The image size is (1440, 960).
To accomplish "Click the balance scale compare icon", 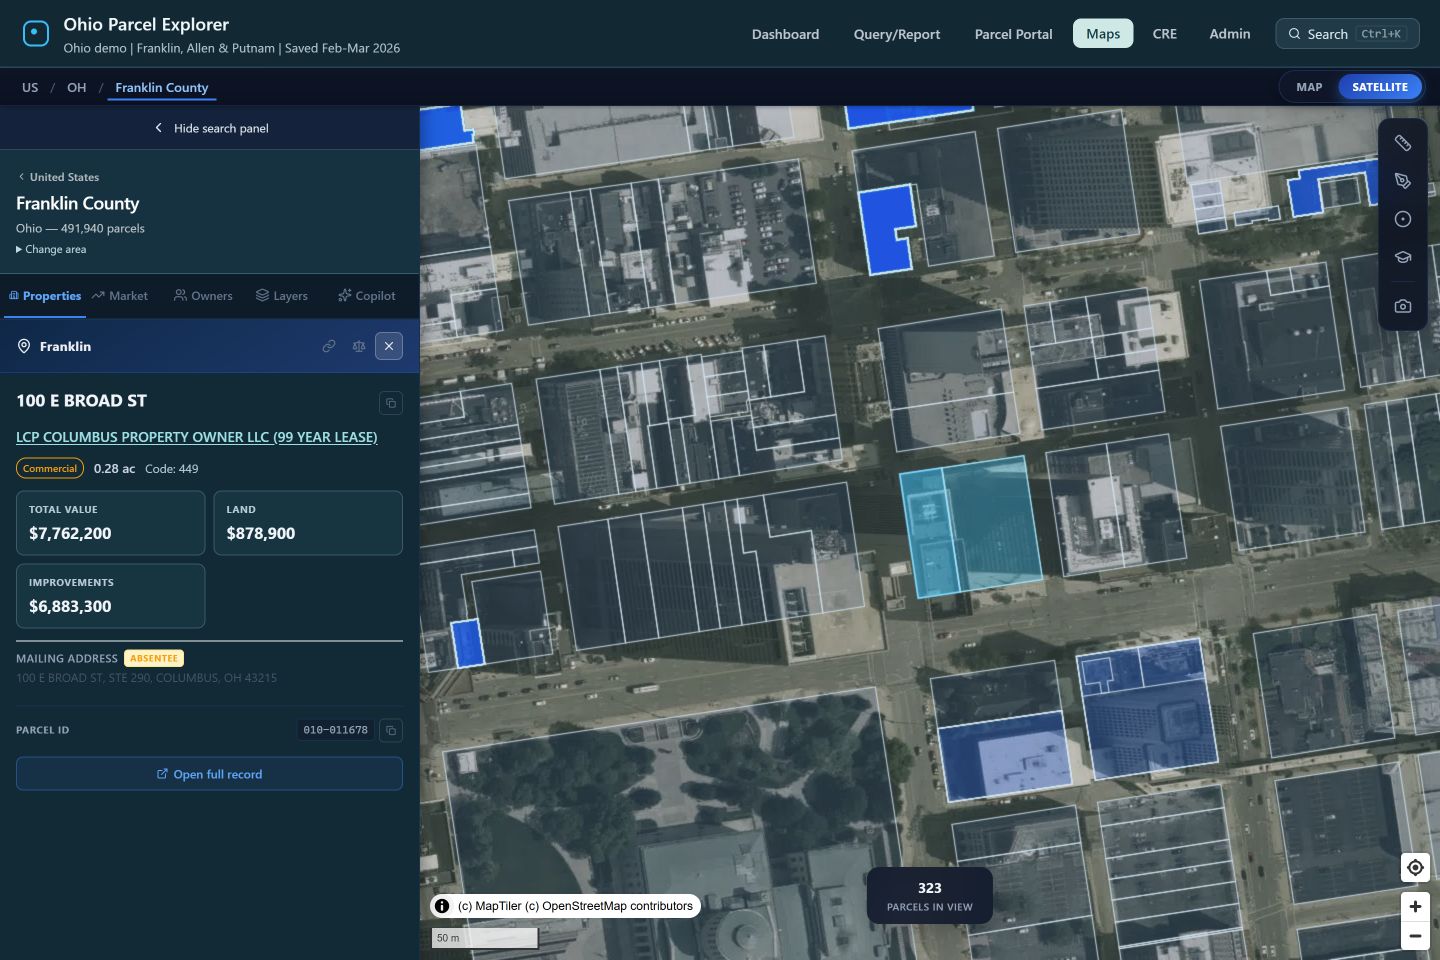I will click(359, 346).
